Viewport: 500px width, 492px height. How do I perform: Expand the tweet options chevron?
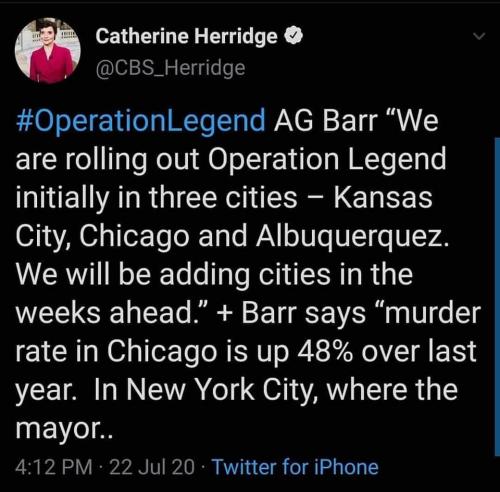[x=479, y=36]
